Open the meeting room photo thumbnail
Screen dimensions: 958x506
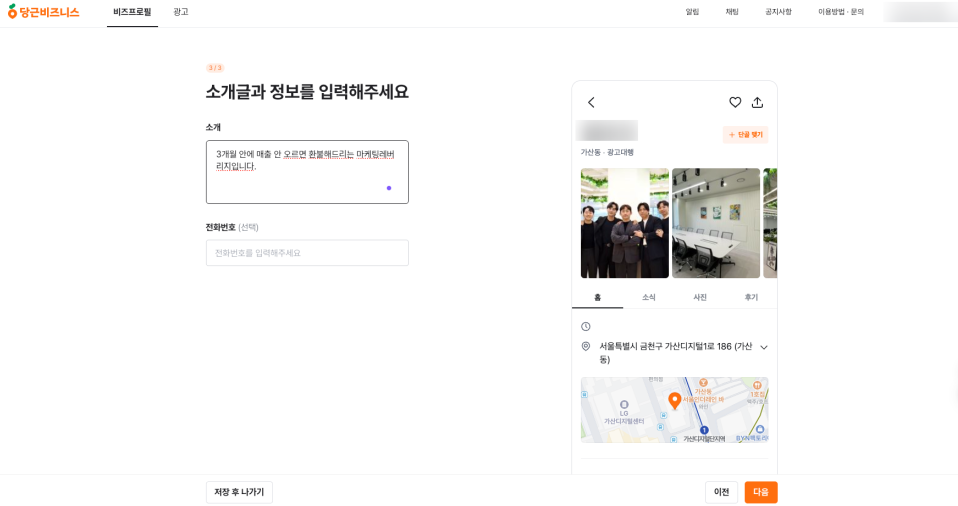(716, 223)
